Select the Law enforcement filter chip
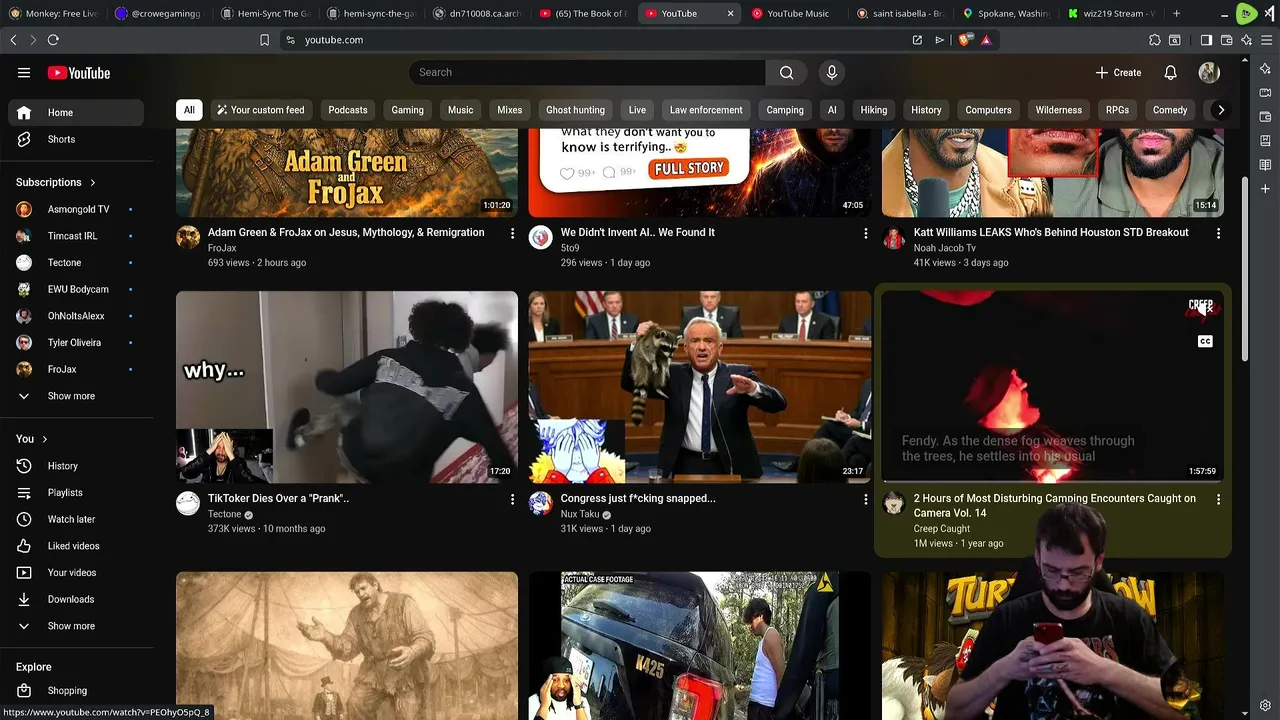 point(706,110)
